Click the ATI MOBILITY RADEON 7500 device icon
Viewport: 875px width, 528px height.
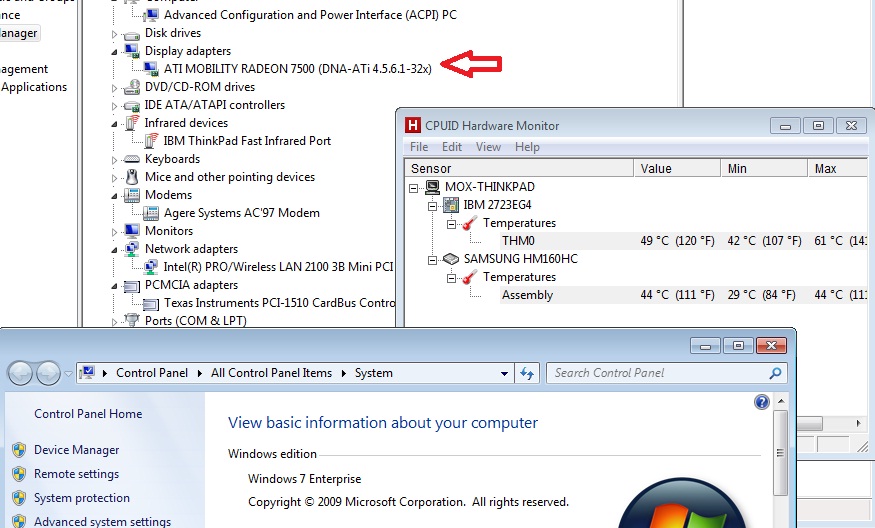pyautogui.click(x=151, y=69)
